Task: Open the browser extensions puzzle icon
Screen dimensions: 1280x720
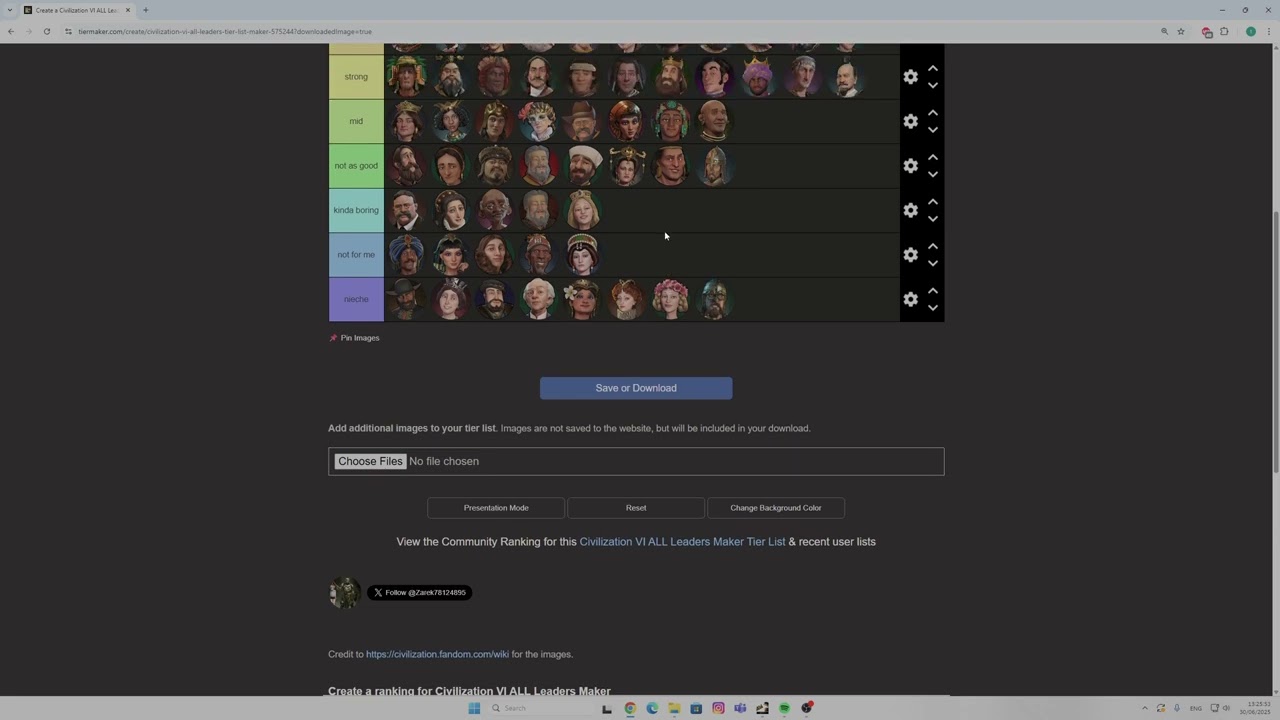Action: pyautogui.click(x=1224, y=32)
